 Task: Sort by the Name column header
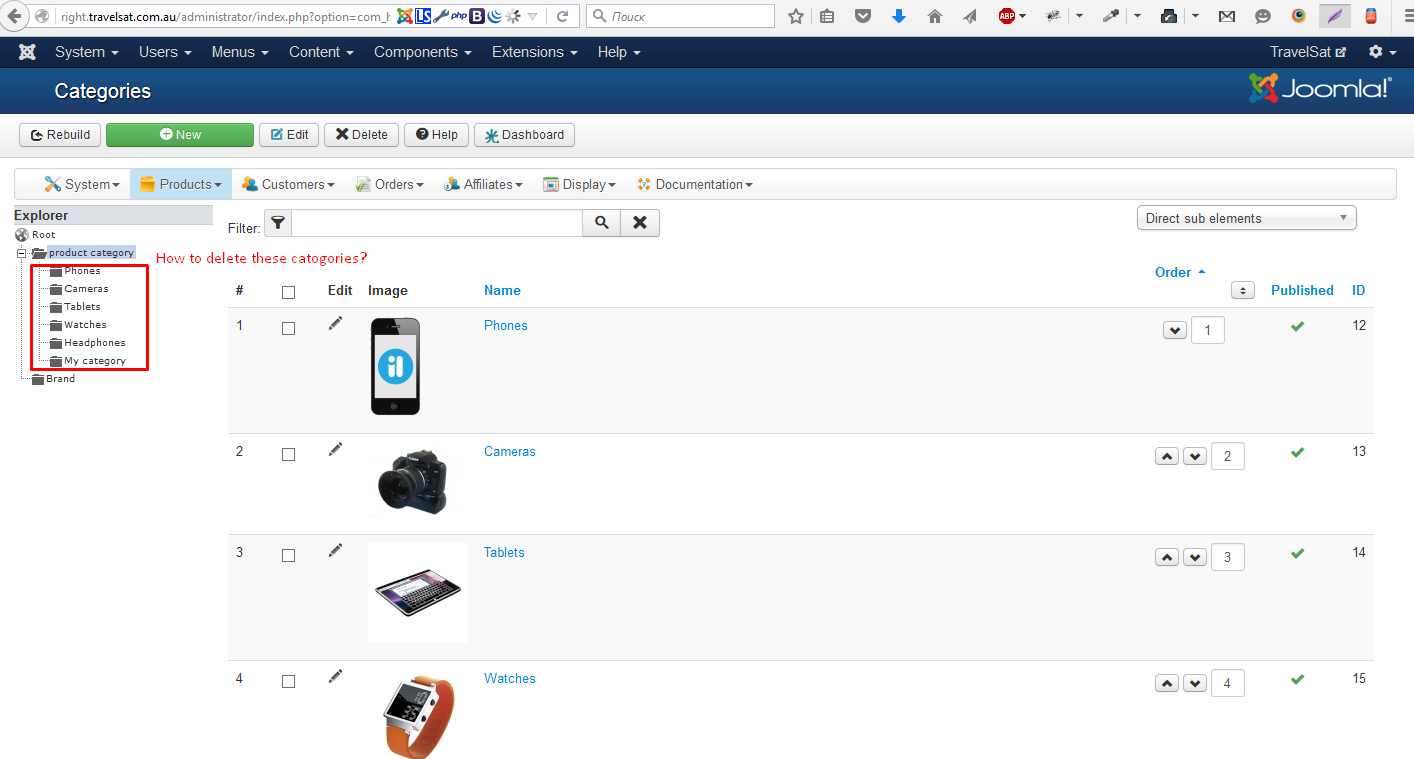pos(502,290)
